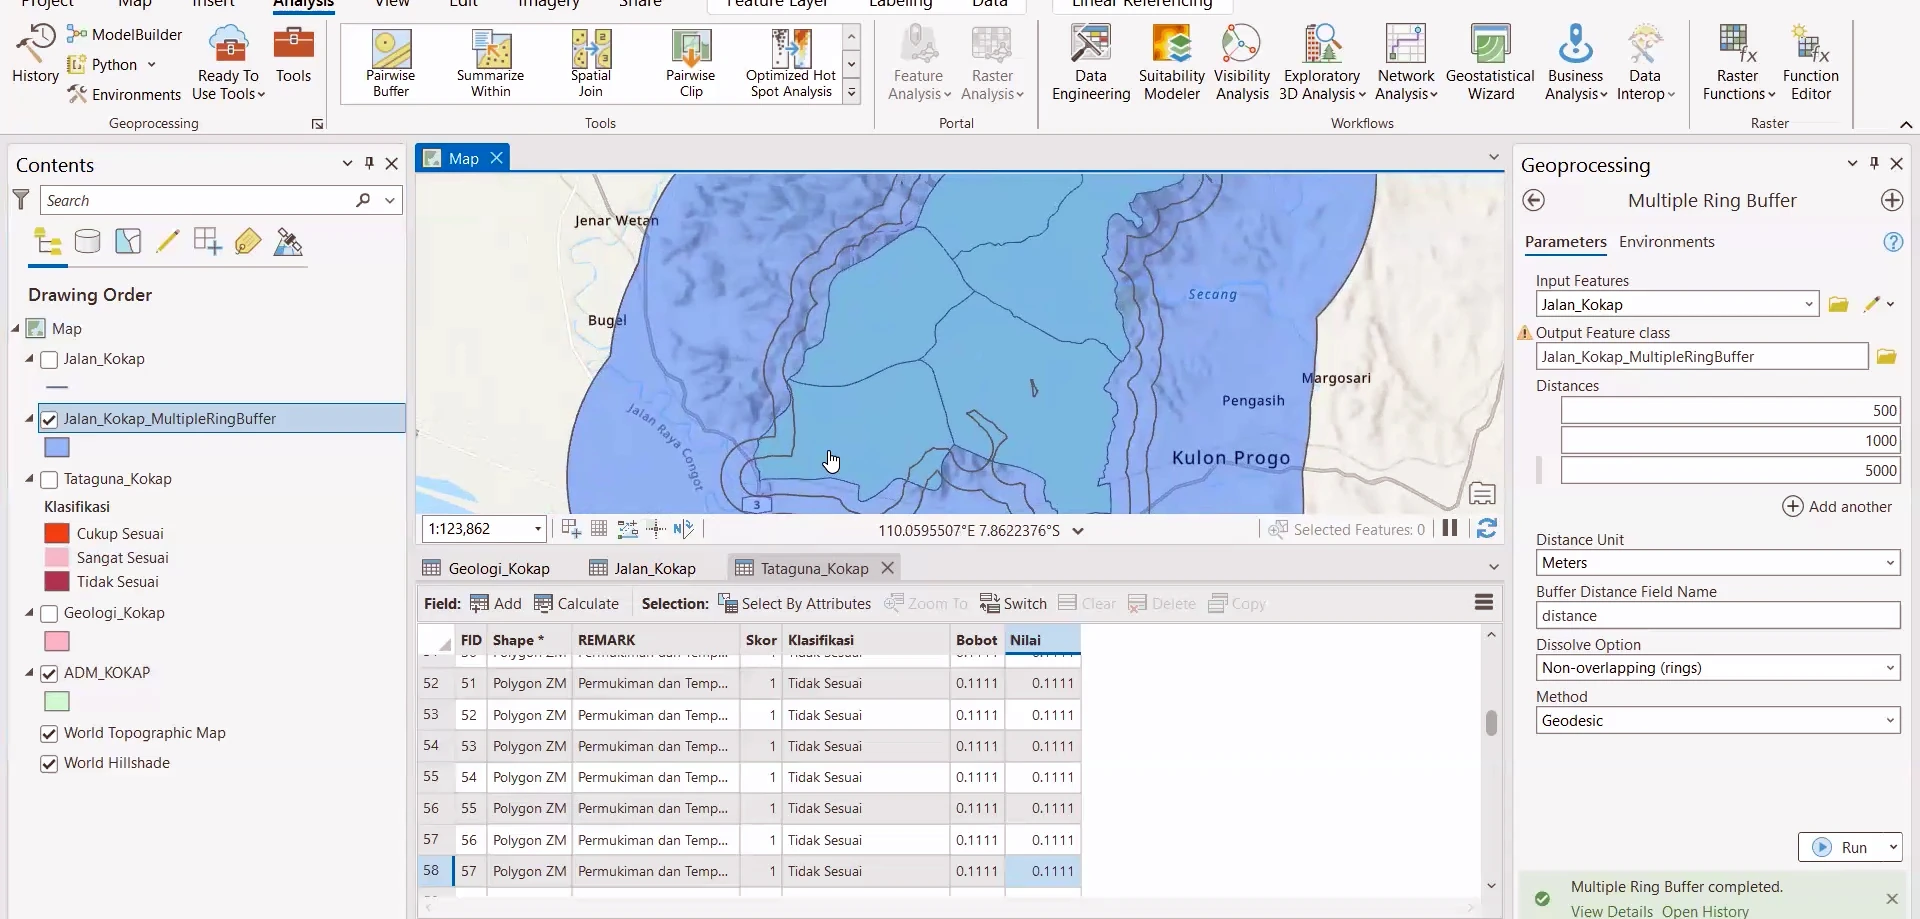Click Open History link

point(1705,911)
